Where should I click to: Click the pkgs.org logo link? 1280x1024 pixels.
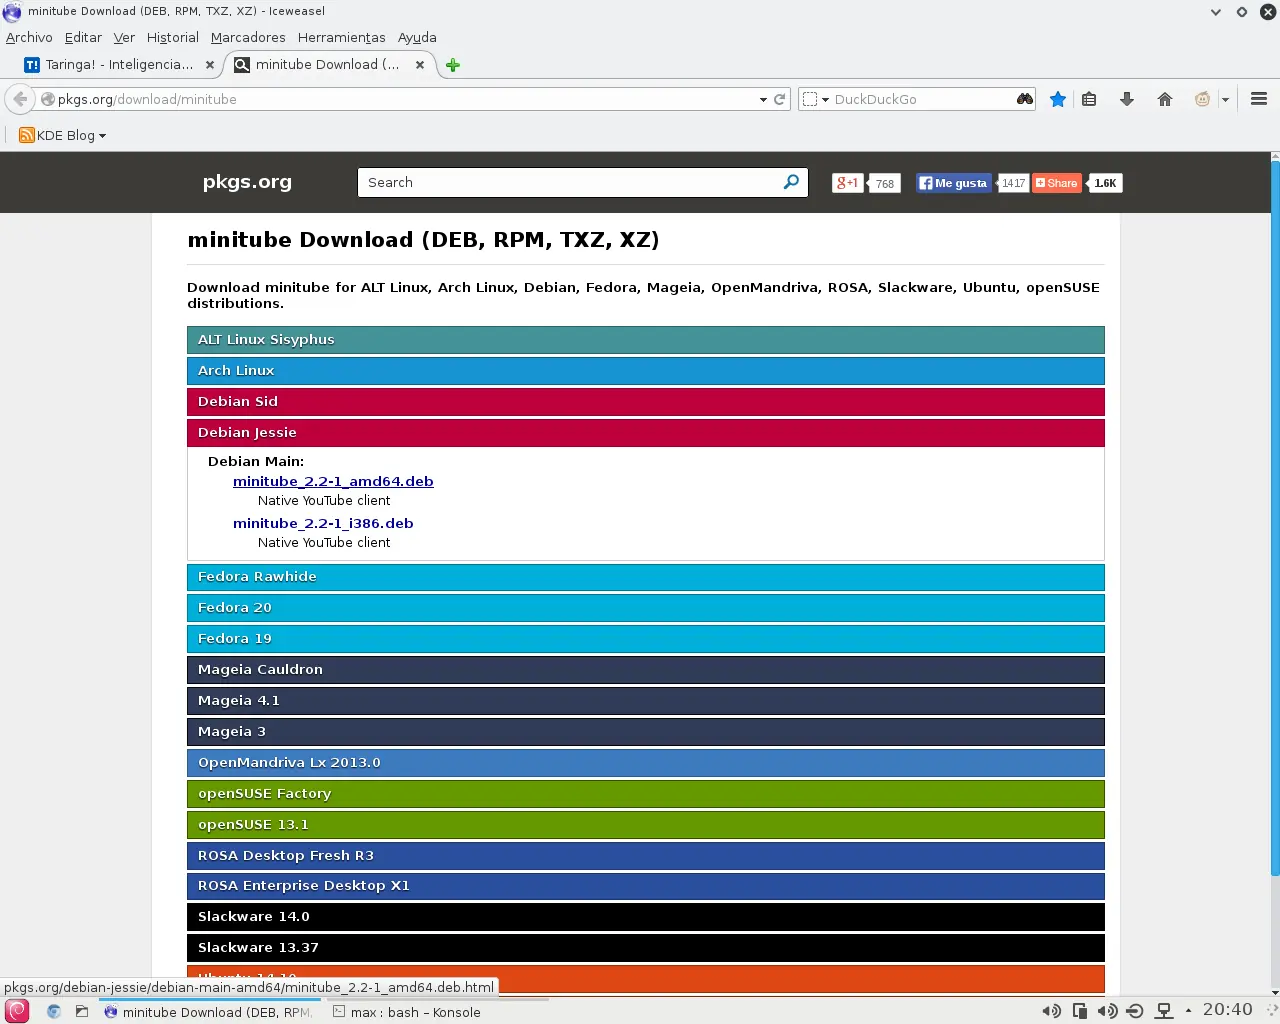[x=247, y=182]
